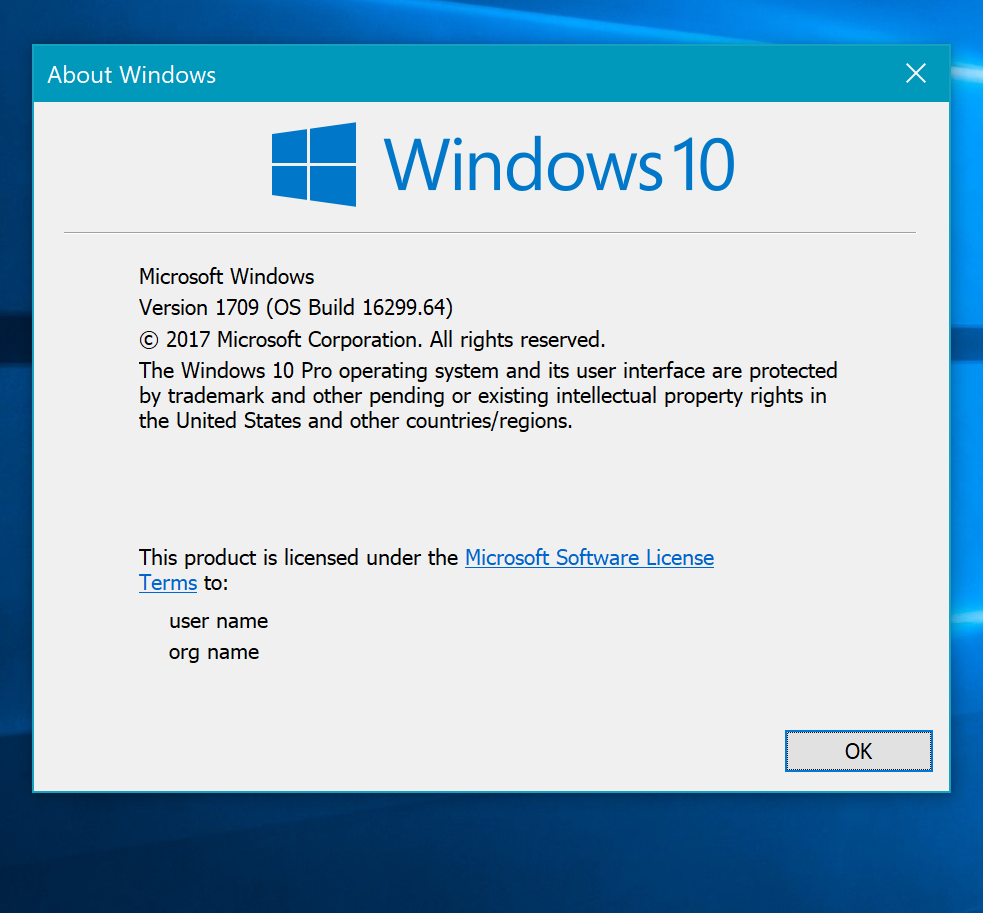
Task: Click 'This product is licensed under the' text
Action: (298, 557)
